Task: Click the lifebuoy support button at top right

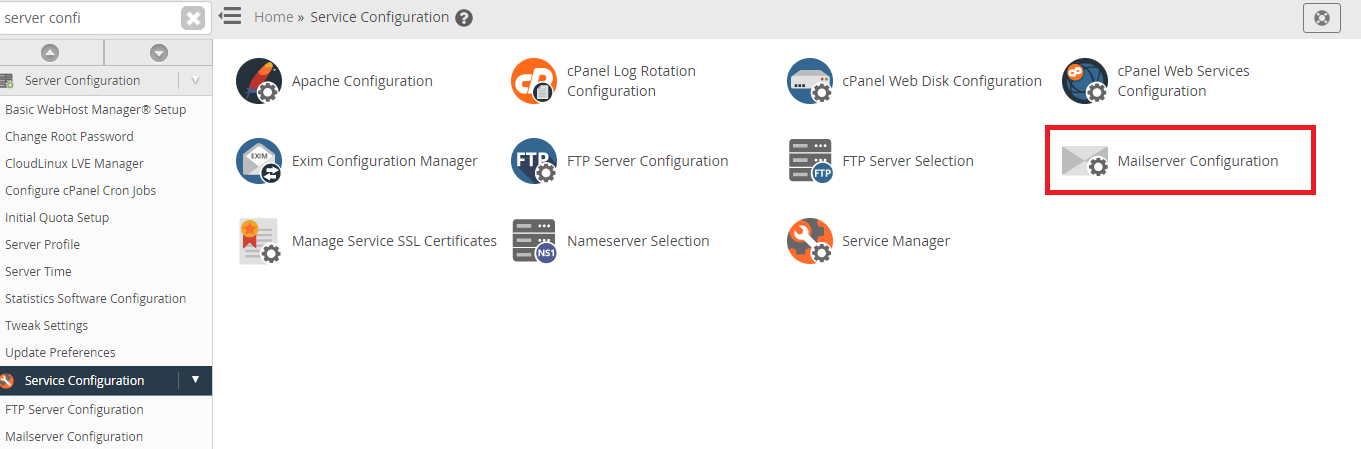Action: (1322, 18)
